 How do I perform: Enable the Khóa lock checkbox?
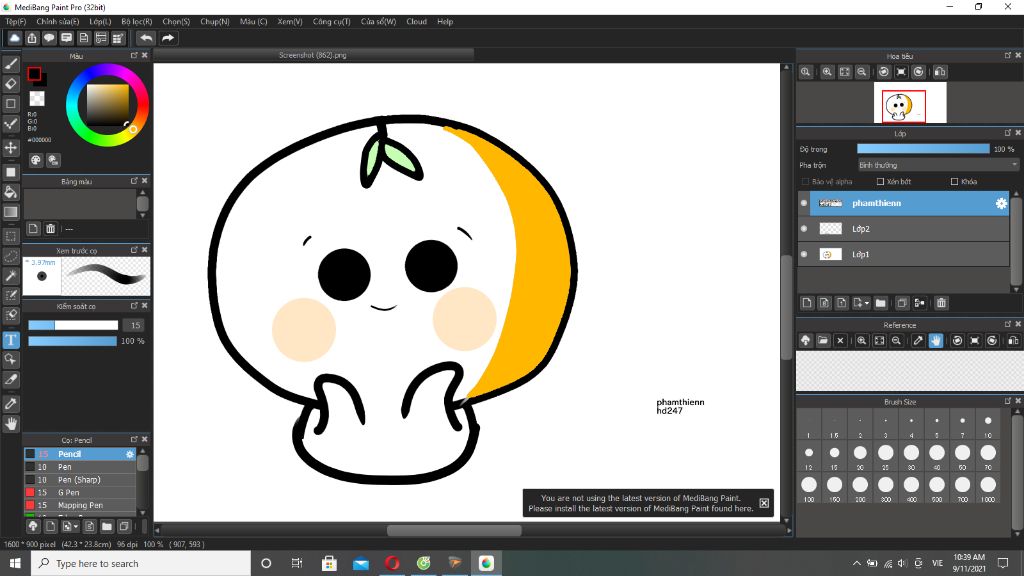pyautogui.click(x=954, y=182)
